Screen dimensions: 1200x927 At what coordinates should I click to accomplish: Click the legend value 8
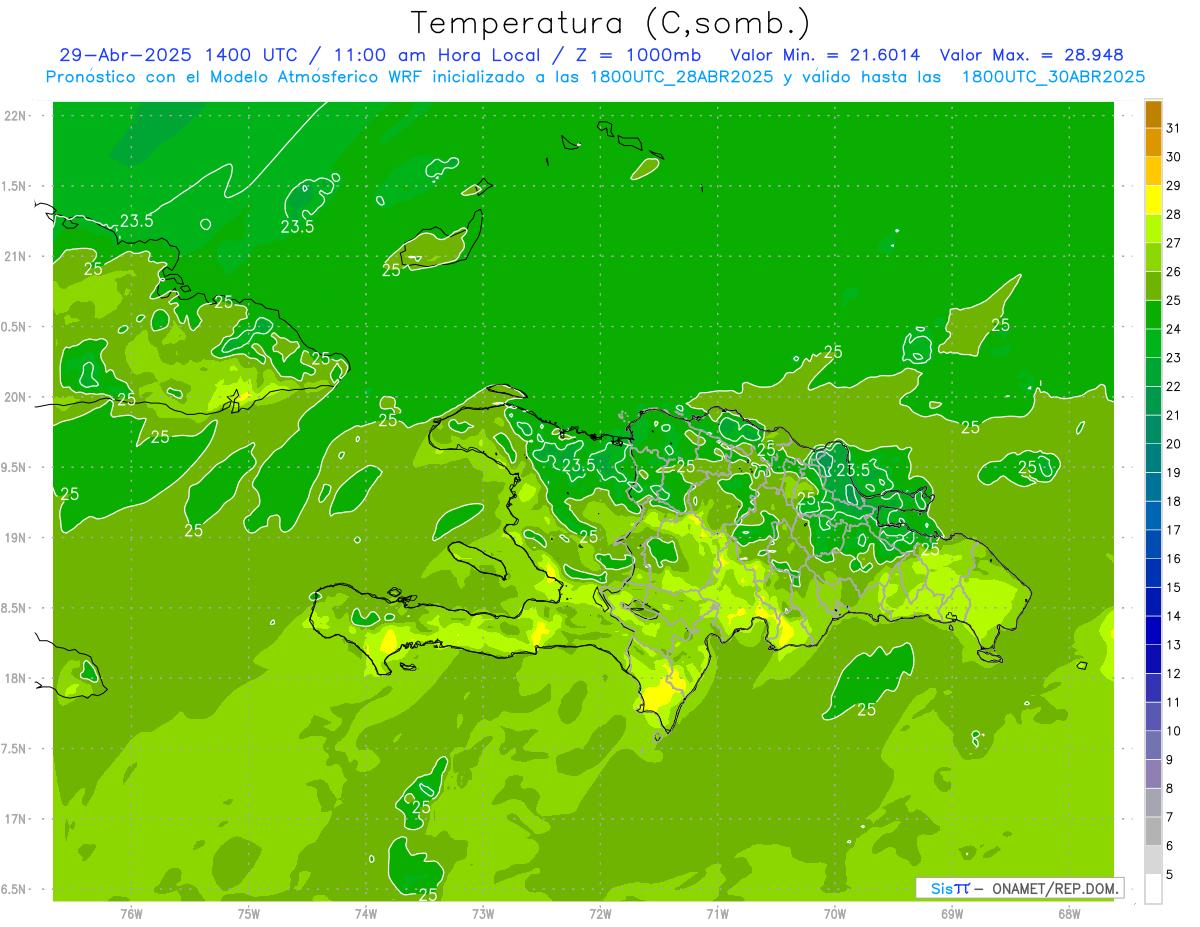(1170, 788)
